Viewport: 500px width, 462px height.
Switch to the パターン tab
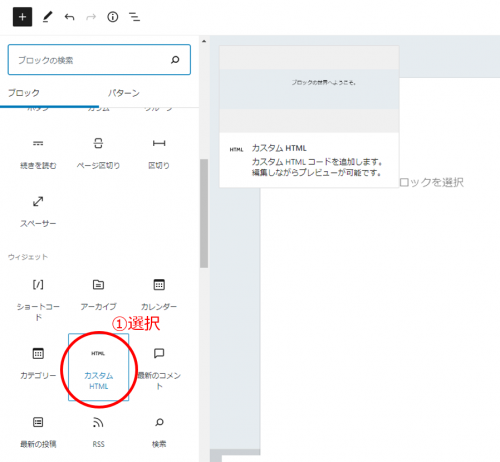(x=124, y=93)
